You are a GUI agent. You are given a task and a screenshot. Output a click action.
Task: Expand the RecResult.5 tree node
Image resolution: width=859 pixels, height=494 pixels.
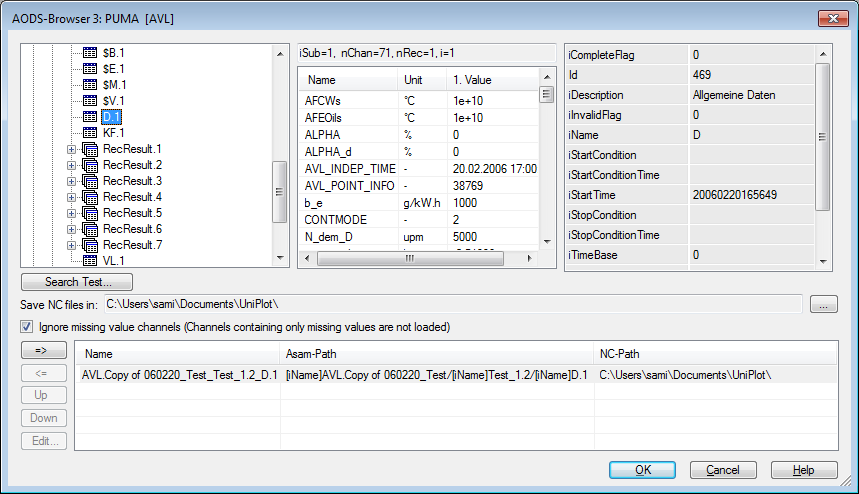[x=71, y=213]
